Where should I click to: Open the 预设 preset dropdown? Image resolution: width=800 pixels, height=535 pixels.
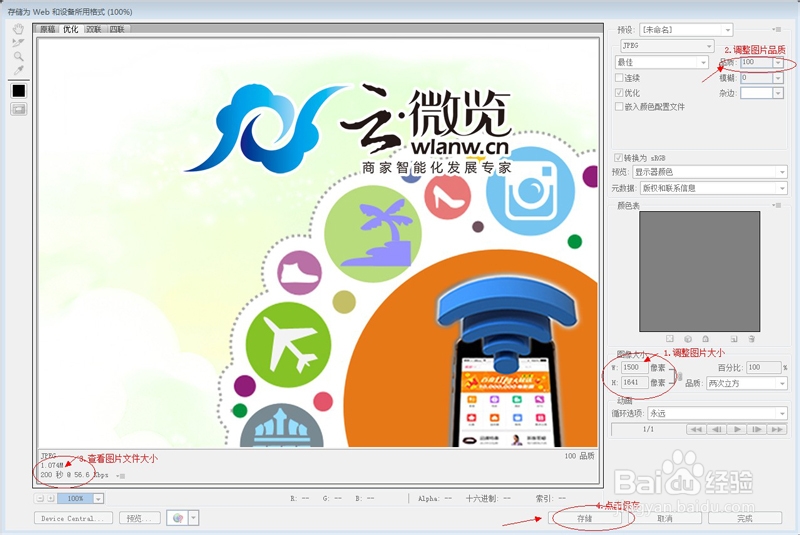pos(686,30)
